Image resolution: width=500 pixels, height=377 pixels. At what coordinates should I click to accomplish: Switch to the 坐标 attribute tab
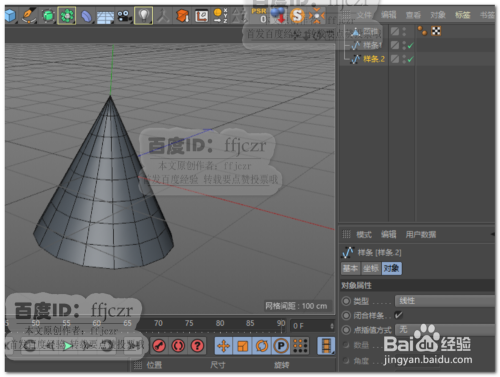coord(371,268)
